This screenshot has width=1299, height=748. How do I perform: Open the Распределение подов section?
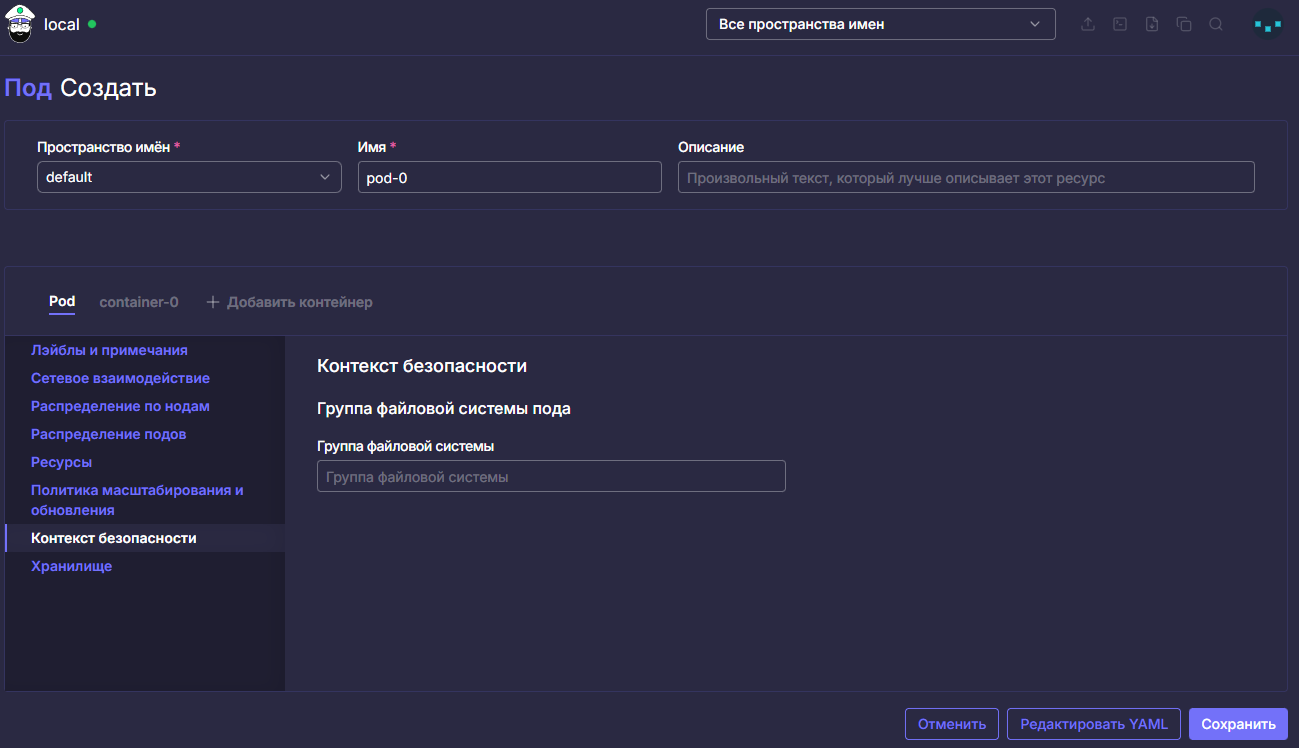(109, 434)
